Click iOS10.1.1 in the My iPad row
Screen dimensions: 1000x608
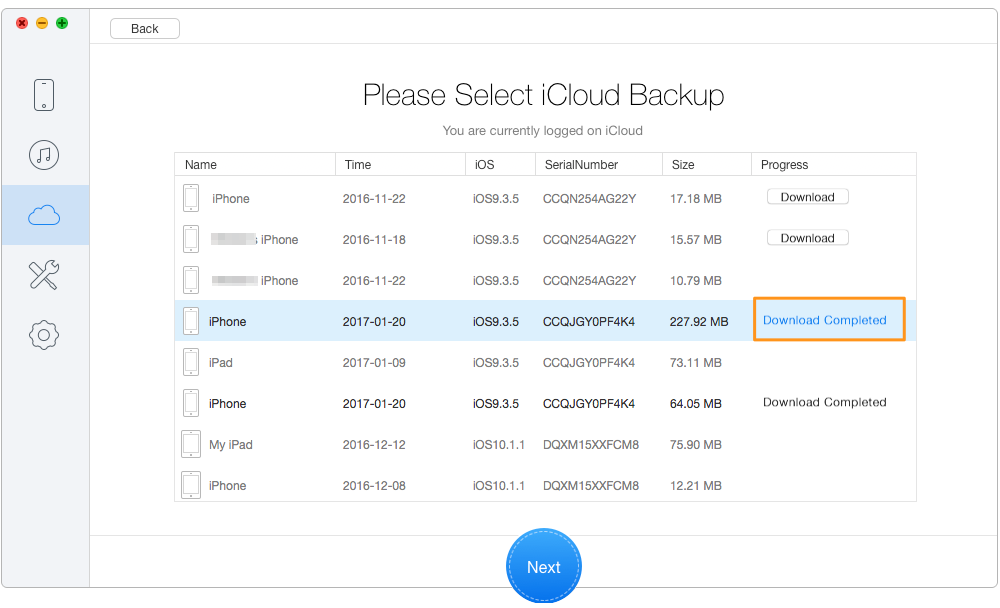[499, 445]
